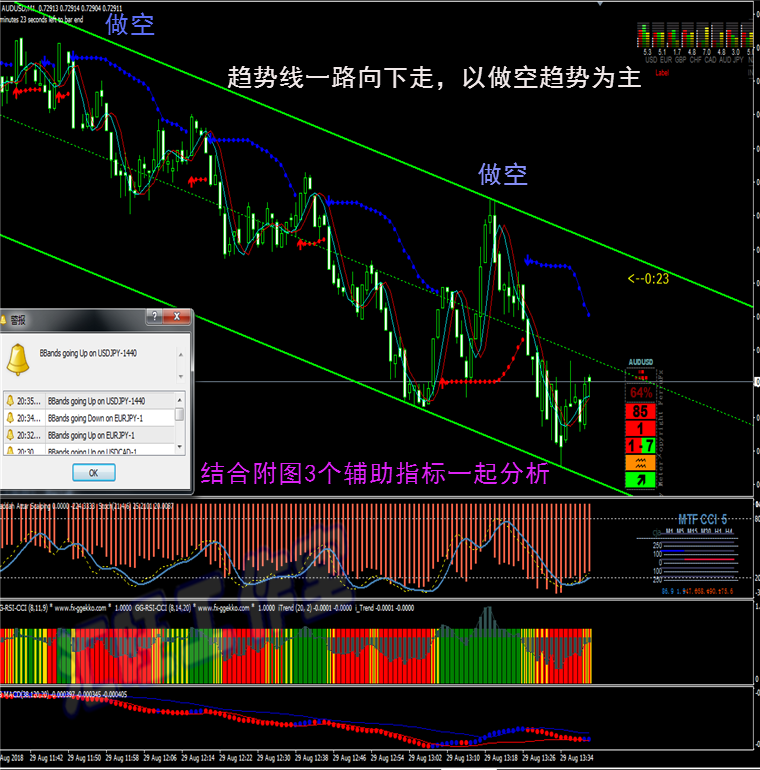Image resolution: width=760 pixels, height=770 pixels.
Task: Select 'BBands going Up on EURJPY-1' row
Action: coord(88,435)
